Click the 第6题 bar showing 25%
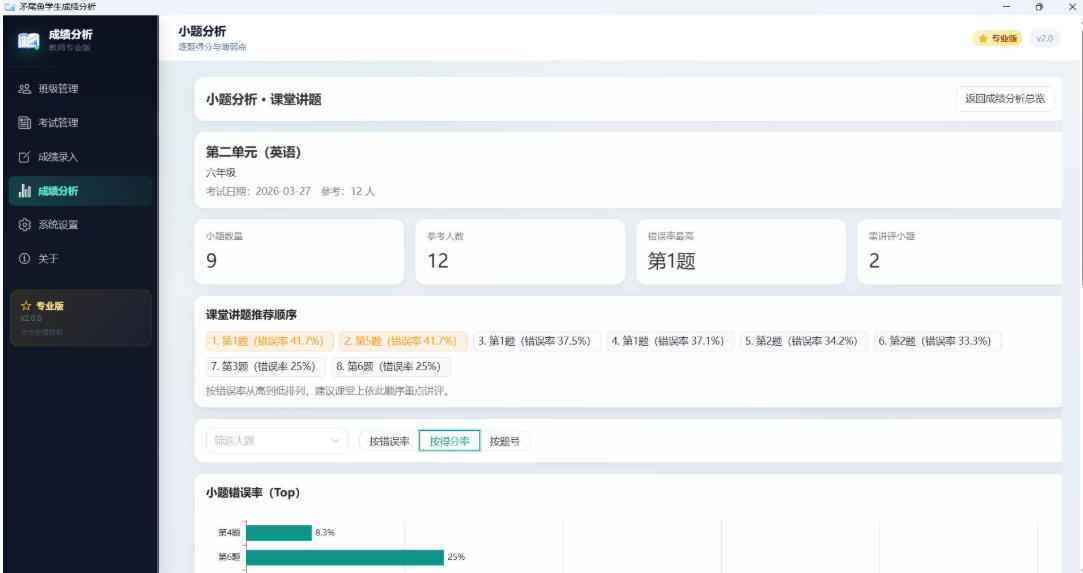 345,557
